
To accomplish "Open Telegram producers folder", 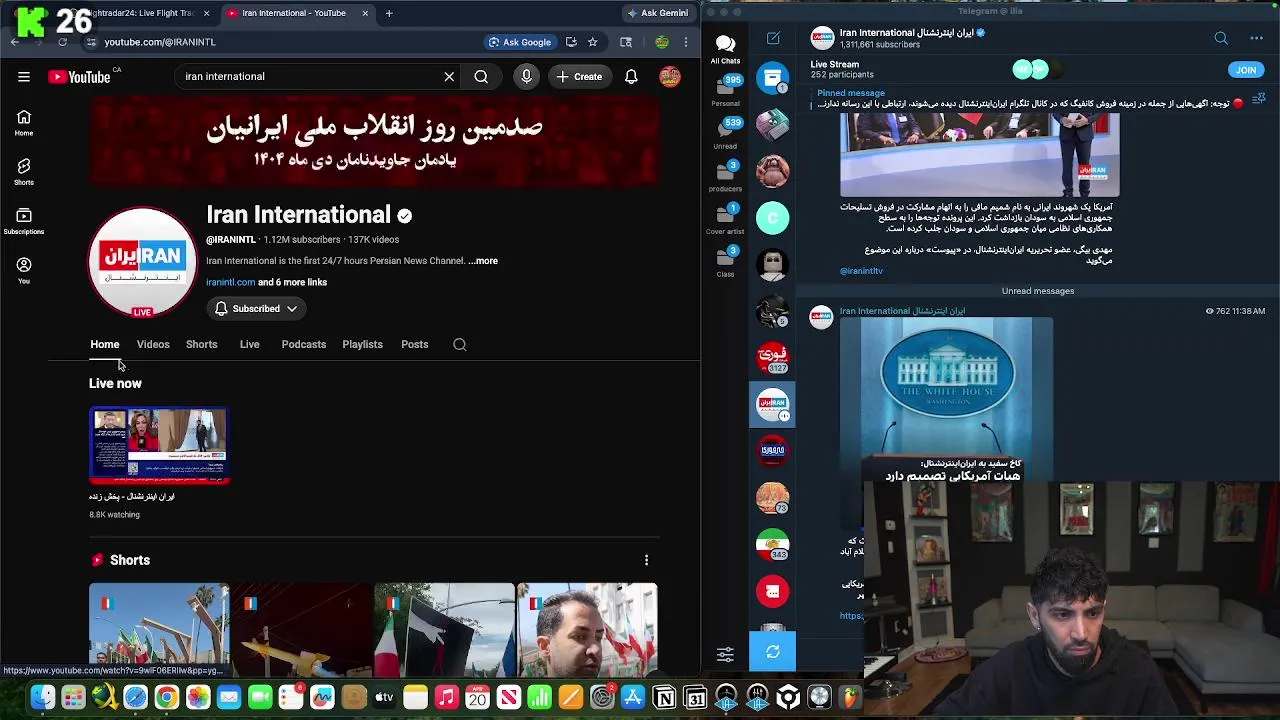I will pos(725,176).
